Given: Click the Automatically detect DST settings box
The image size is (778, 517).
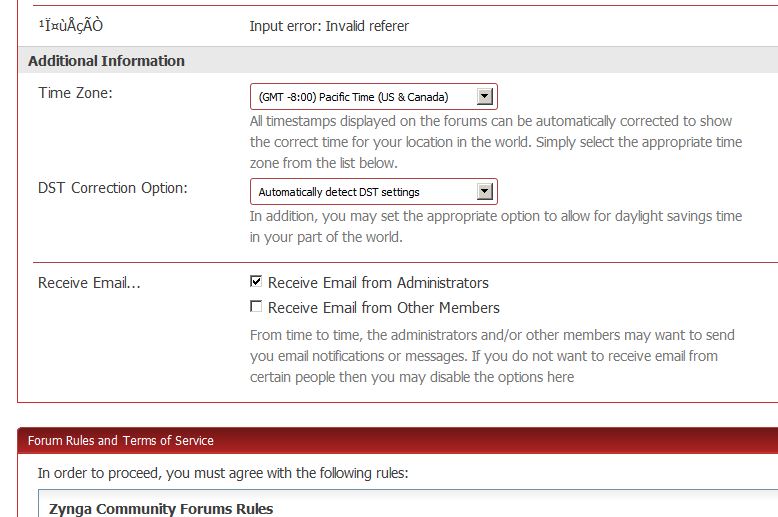Looking at the screenshot, I should pyautogui.click(x=374, y=192).
